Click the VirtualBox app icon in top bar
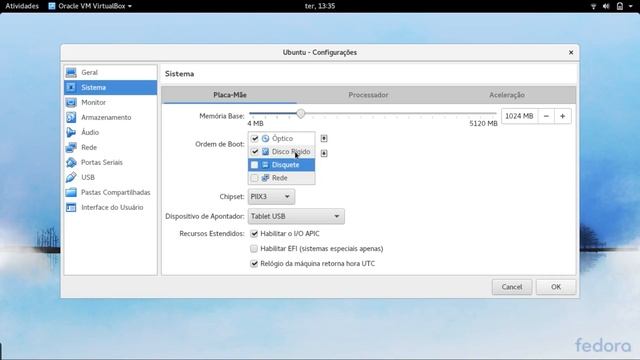This screenshot has height=360, width=640. pyautogui.click(x=52, y=6)
